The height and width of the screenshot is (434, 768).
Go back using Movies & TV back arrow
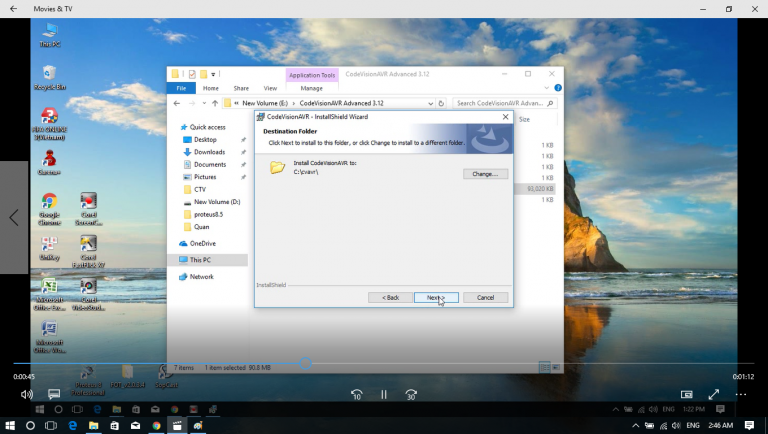click(14, 8)
